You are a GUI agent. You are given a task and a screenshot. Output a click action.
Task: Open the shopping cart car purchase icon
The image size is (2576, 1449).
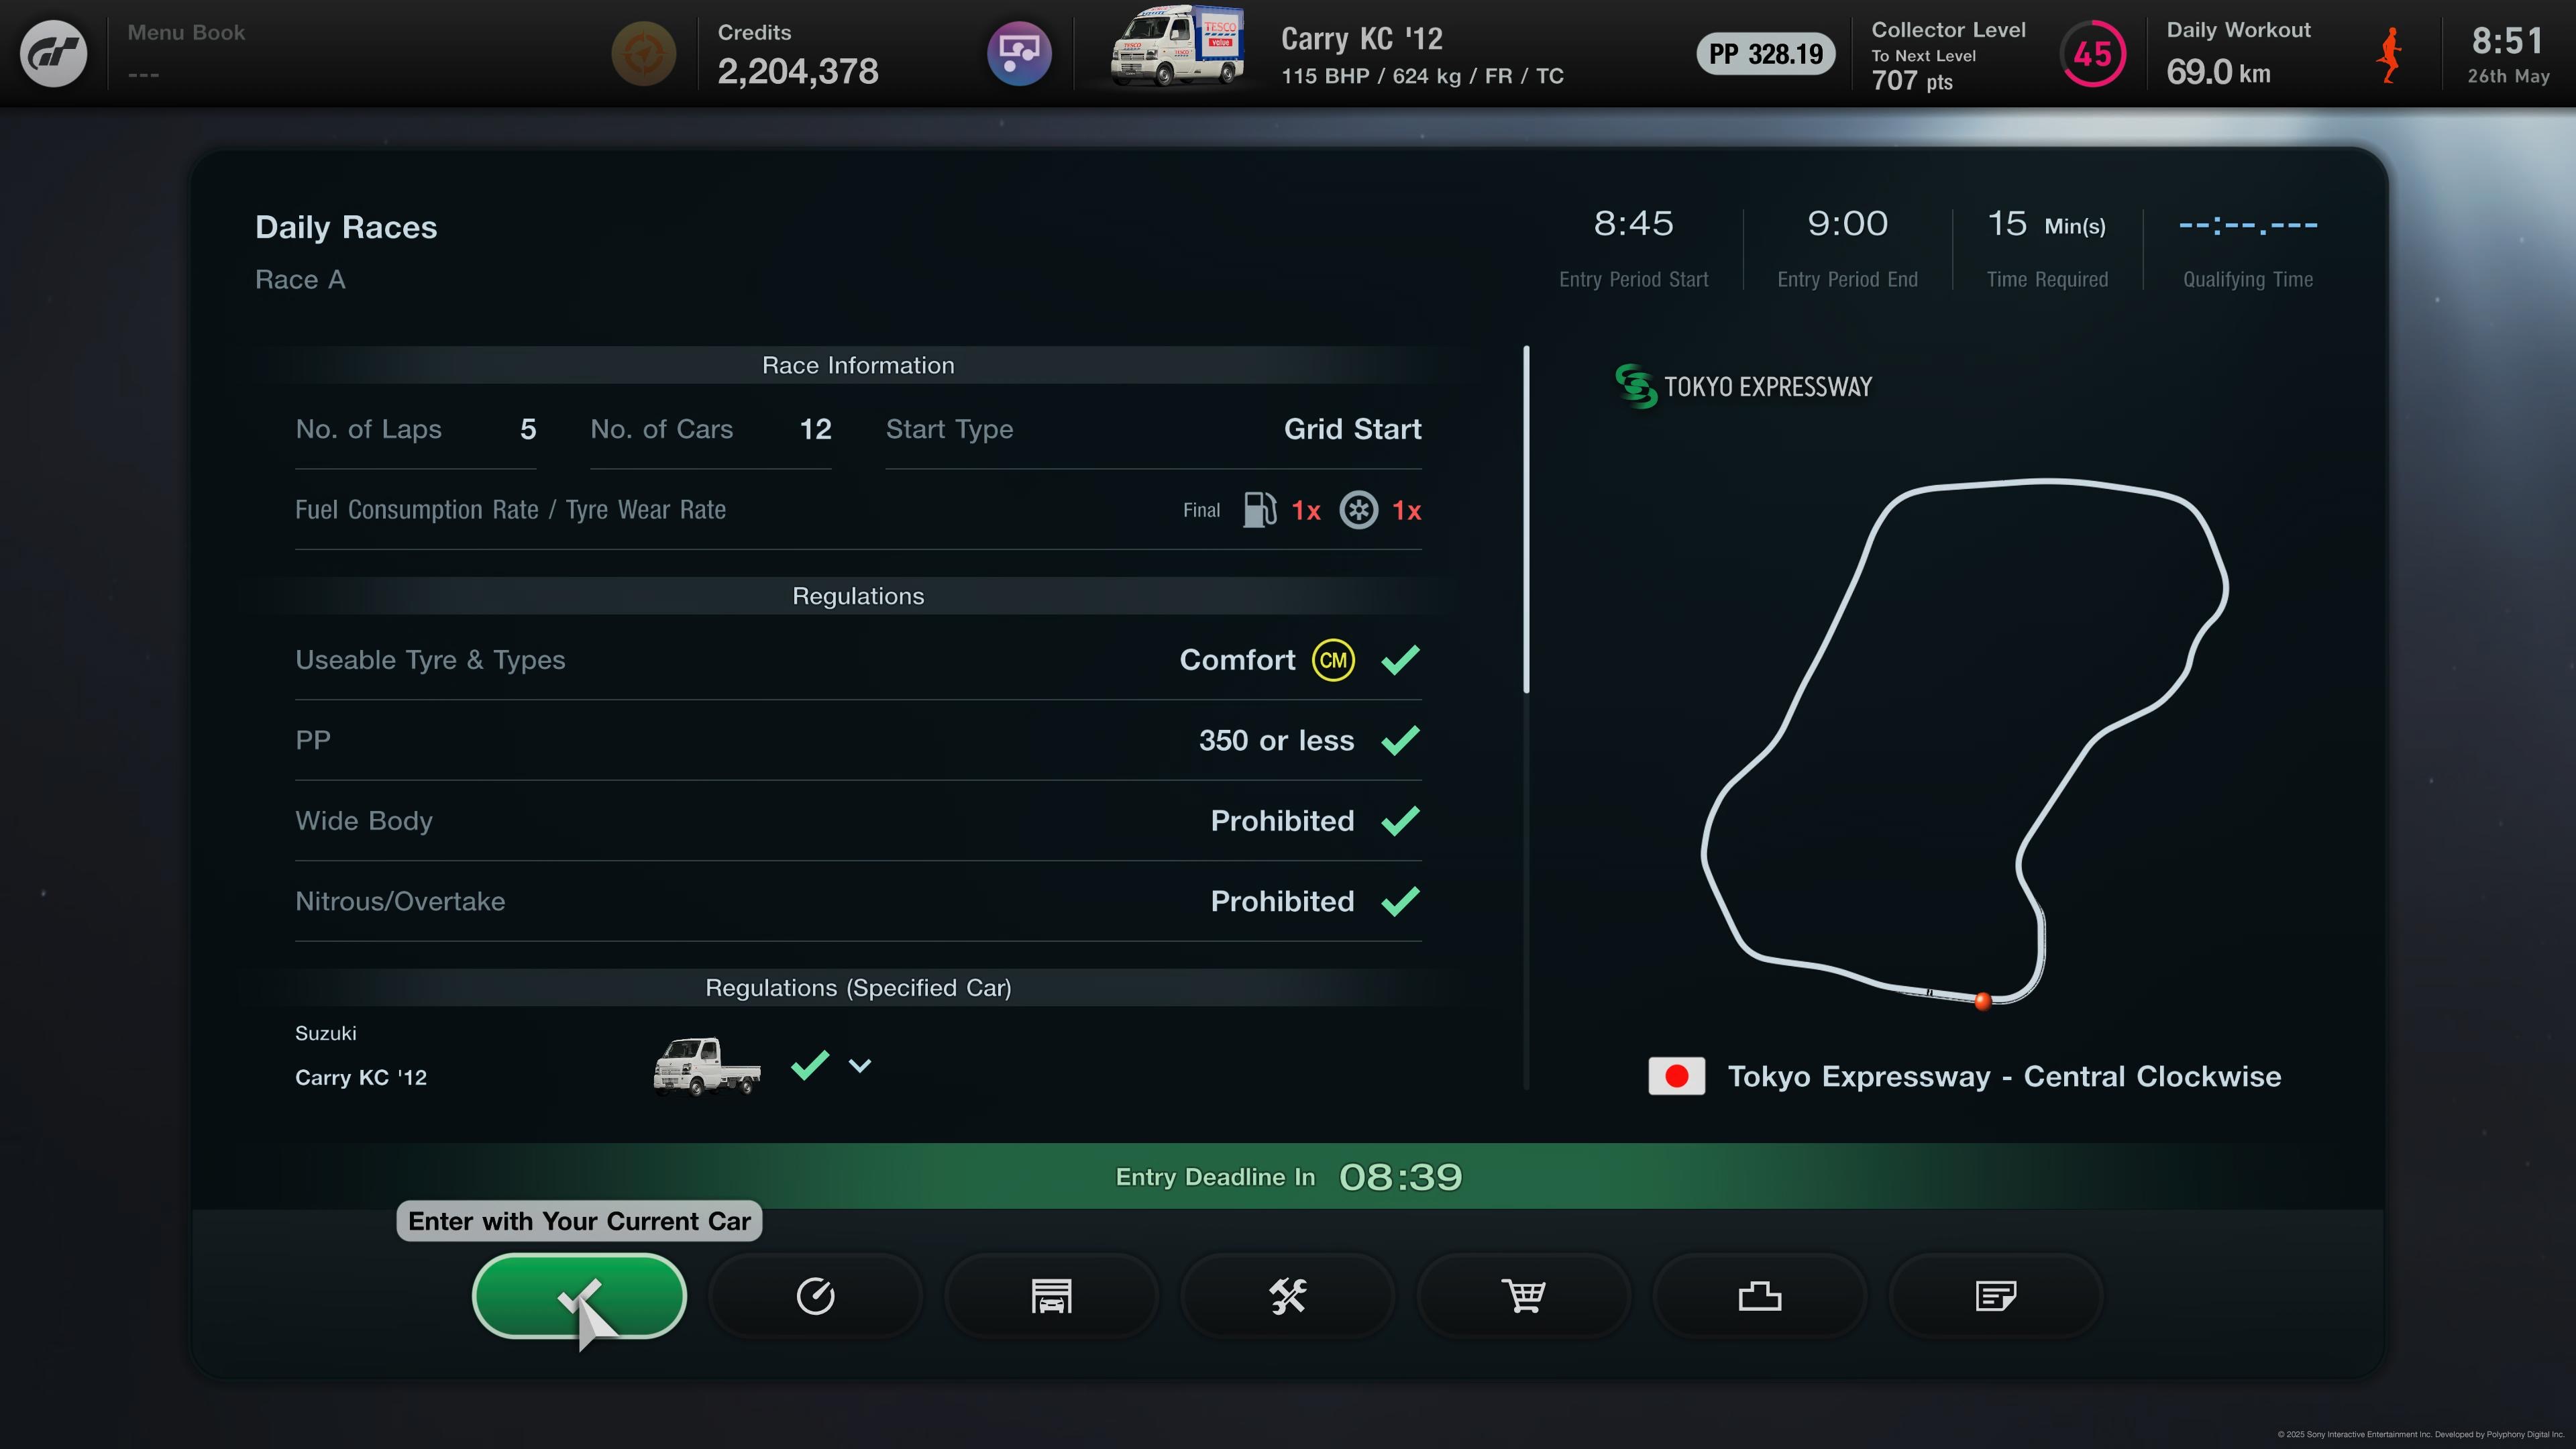(x=1523, y=1295)
